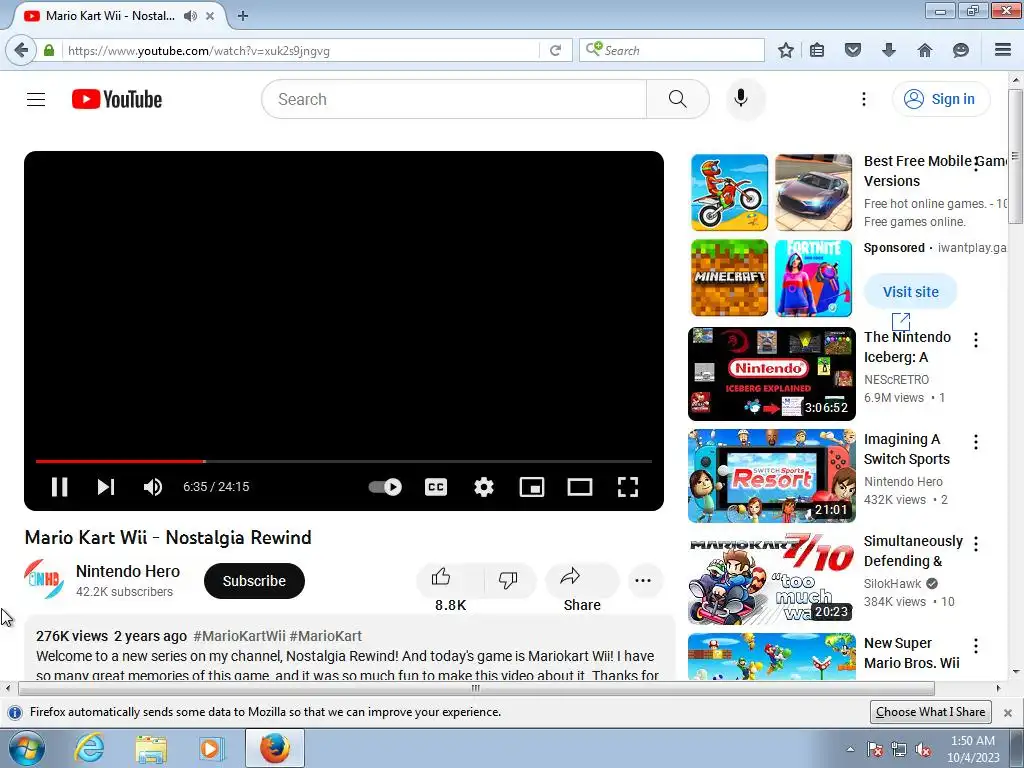The image size is (1024, 768).
Task: Click Visit site on sponsored ad
Action: pyautogui.click(x=910, y=292)
